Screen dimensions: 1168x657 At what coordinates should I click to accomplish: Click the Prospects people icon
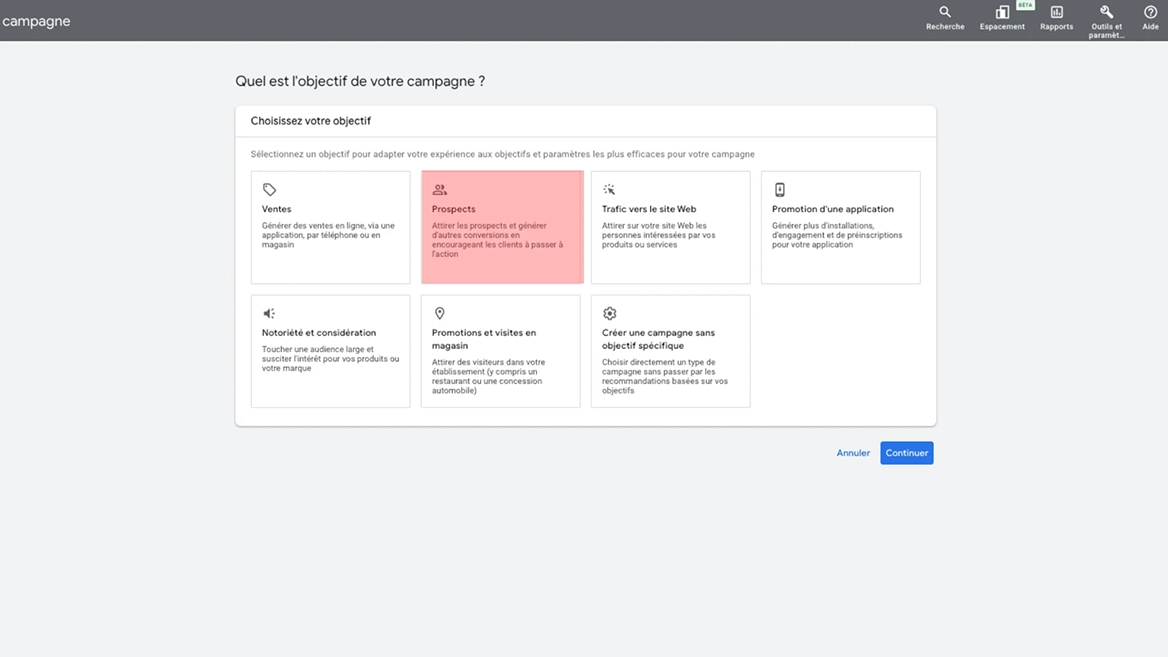(x=439, y=190)
